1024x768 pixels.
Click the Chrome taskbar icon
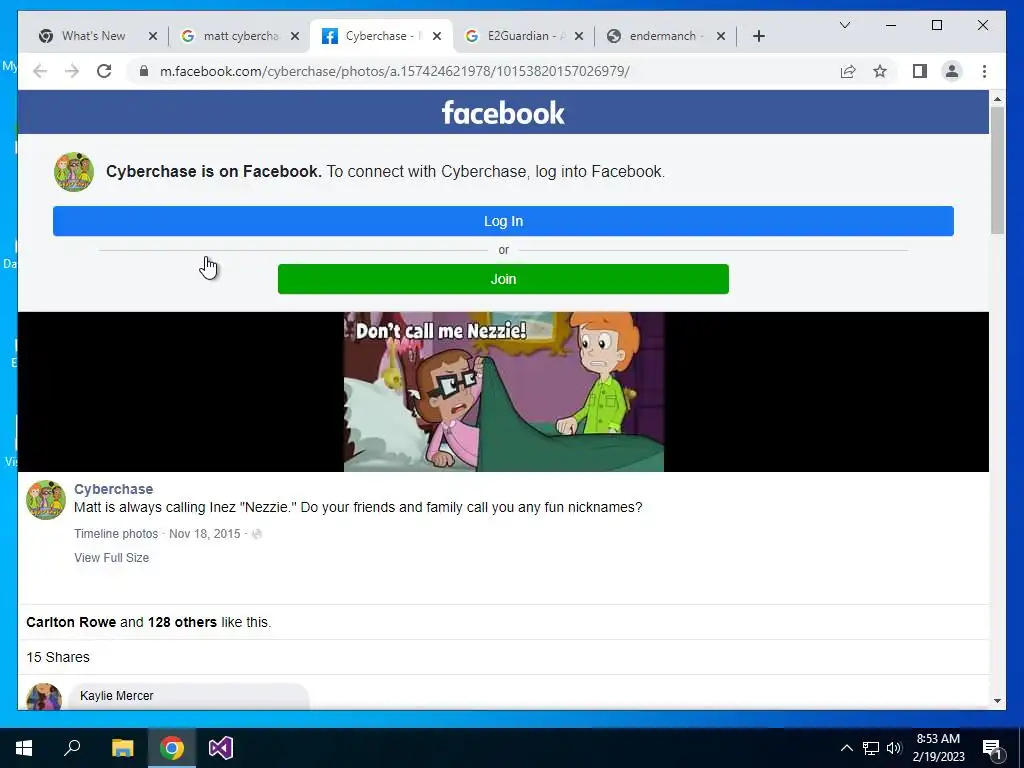coord(172,748)
